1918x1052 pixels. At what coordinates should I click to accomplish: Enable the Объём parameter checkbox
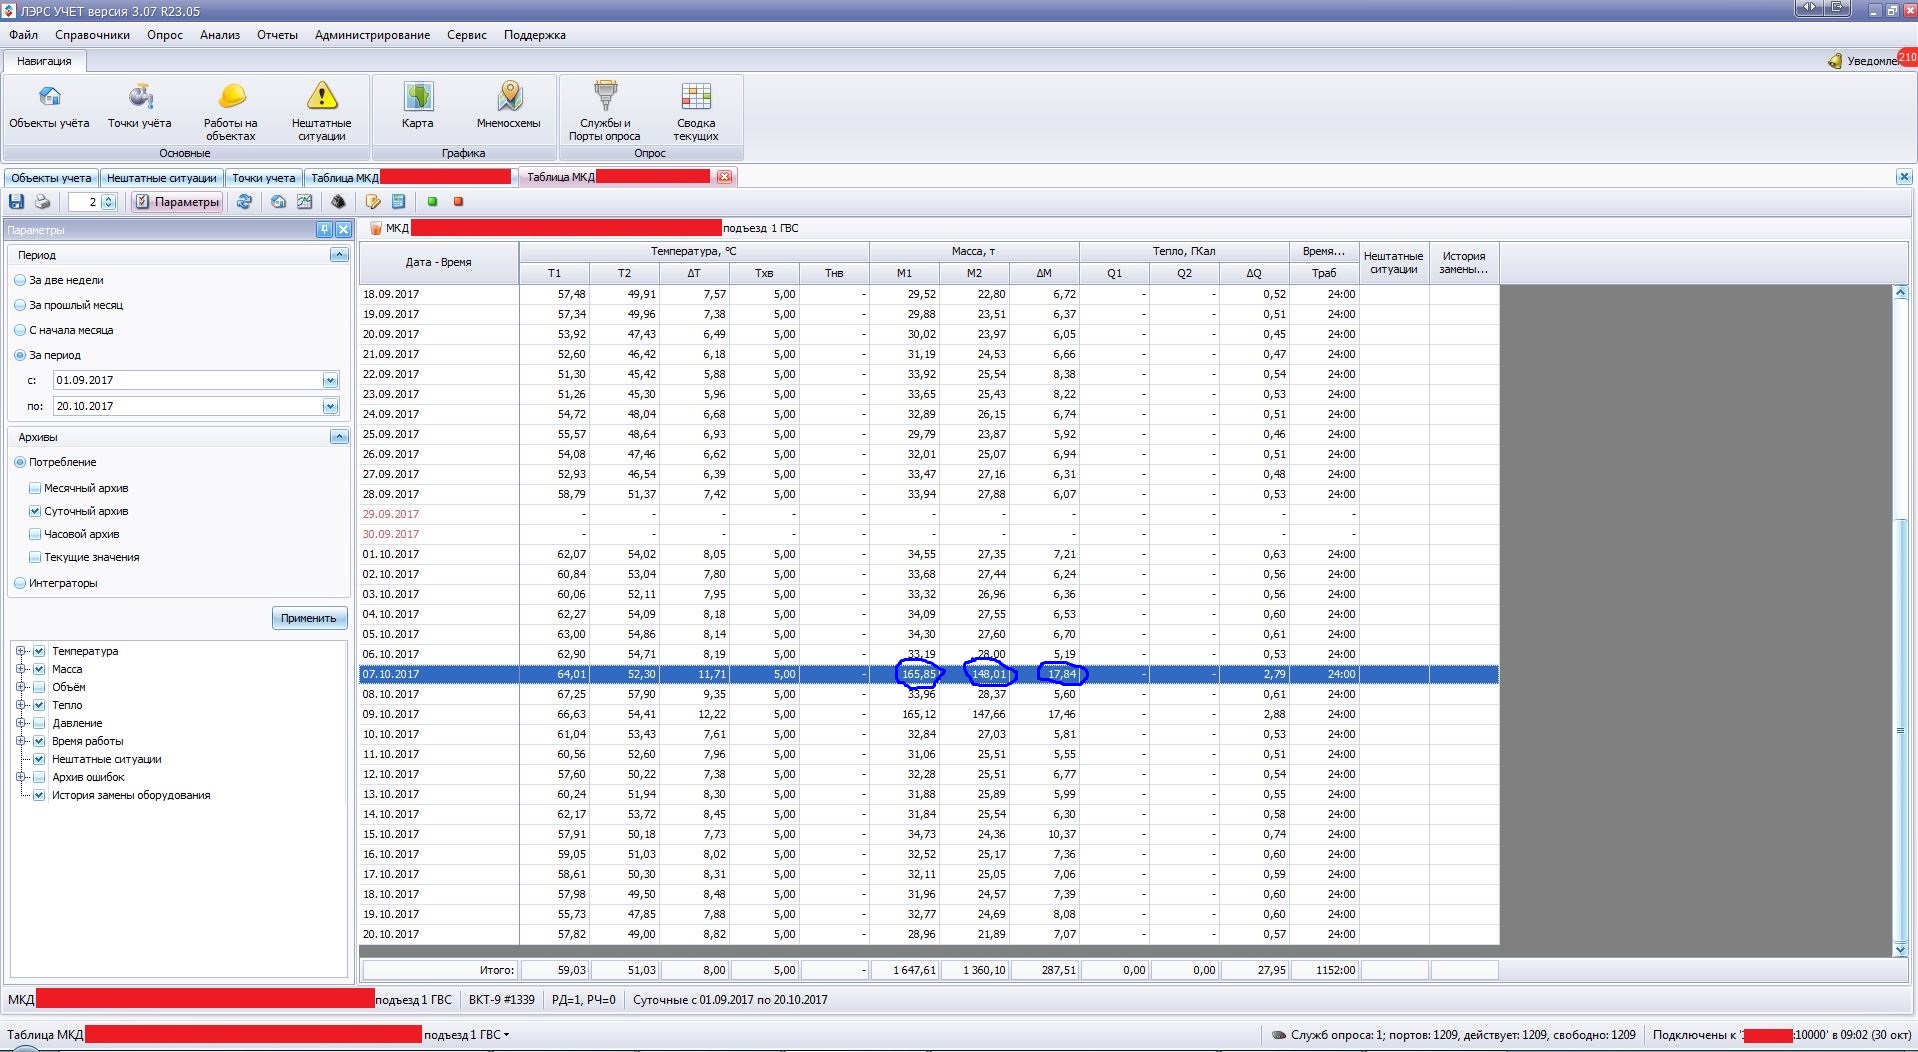[39, 687]
